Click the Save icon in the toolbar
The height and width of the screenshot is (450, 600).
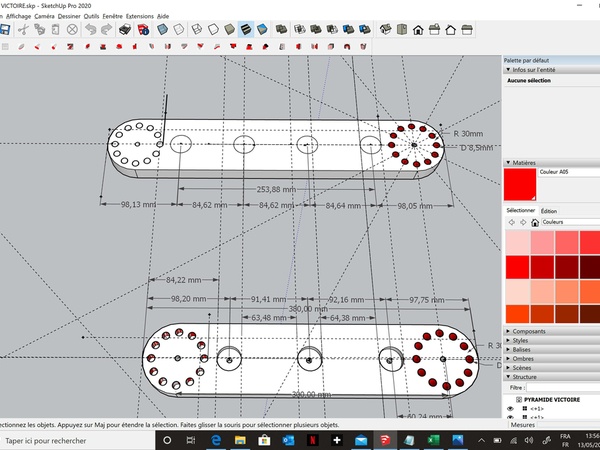tap(5, 31)
